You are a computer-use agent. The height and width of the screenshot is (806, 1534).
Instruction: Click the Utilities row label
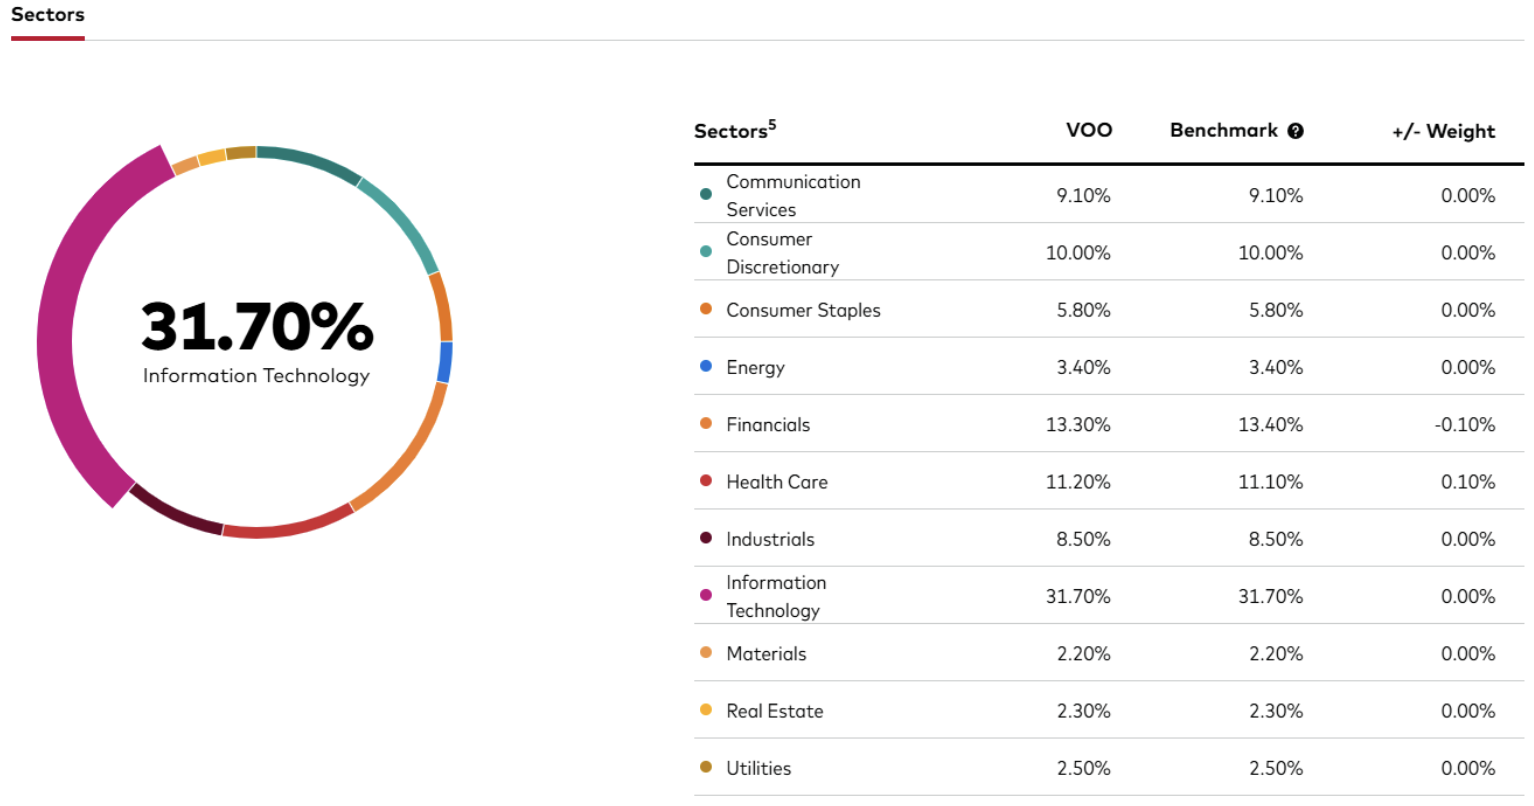(x=758, y=768)
